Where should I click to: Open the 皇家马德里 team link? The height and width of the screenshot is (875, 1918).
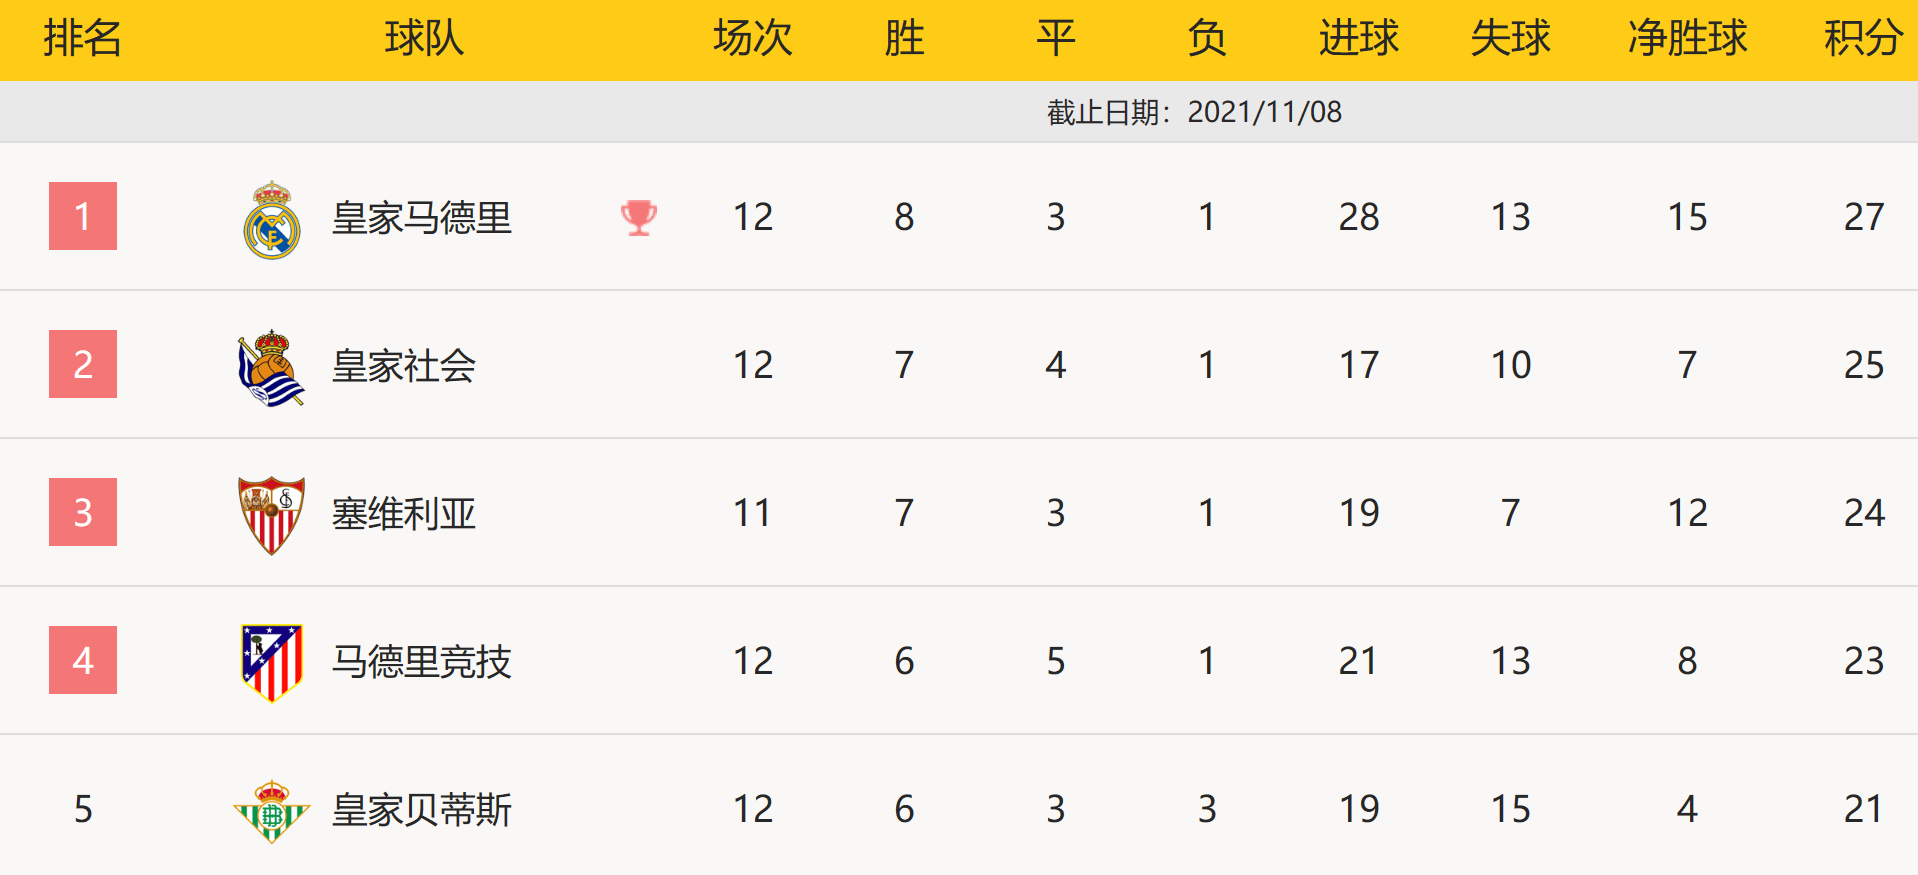click(421, 218)
